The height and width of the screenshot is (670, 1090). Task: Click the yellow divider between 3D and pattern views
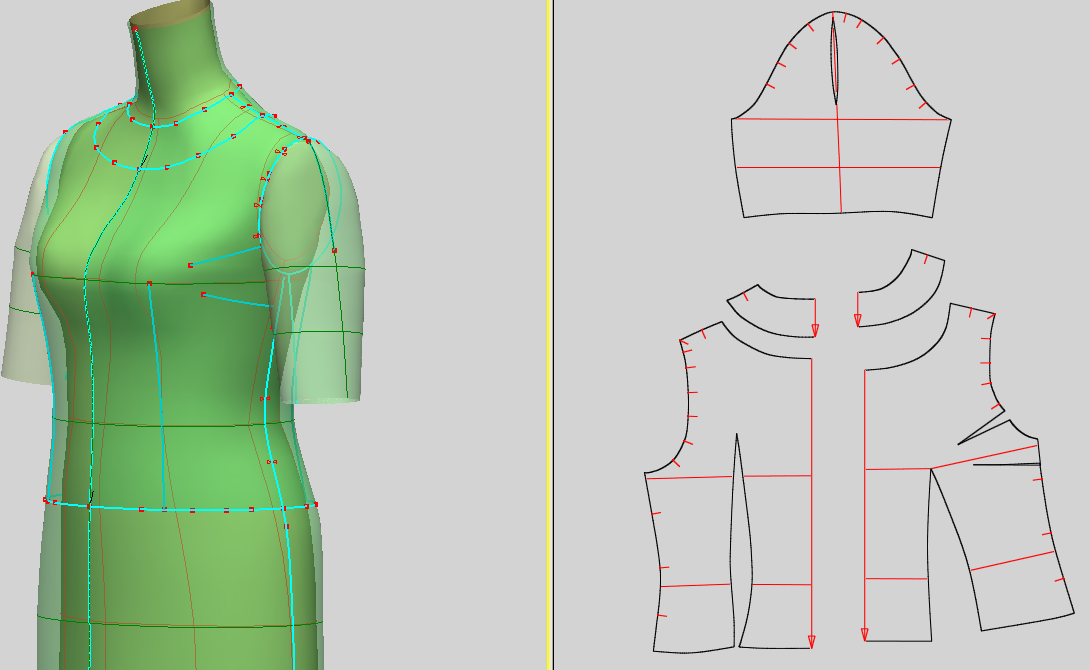(548, 335)
